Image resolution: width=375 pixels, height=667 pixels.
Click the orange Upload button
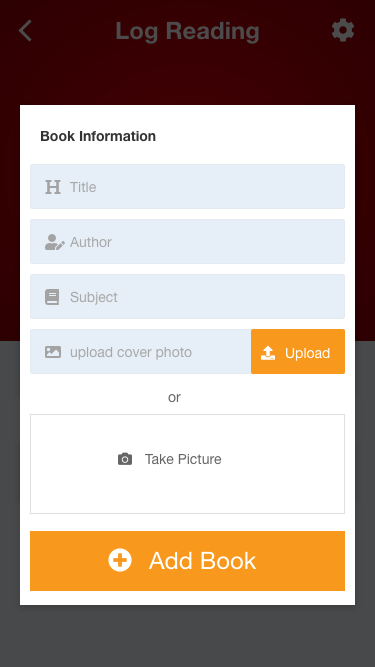(x=298, y=351)
